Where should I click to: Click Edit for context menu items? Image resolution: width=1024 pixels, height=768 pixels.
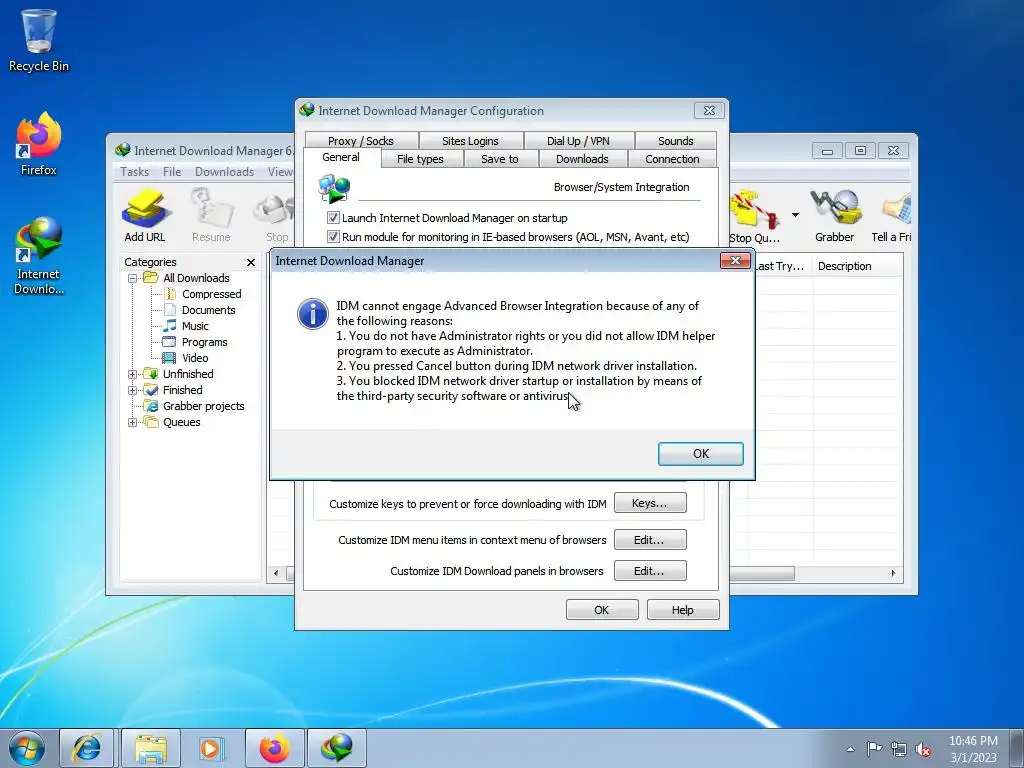(x=650, y=540)
